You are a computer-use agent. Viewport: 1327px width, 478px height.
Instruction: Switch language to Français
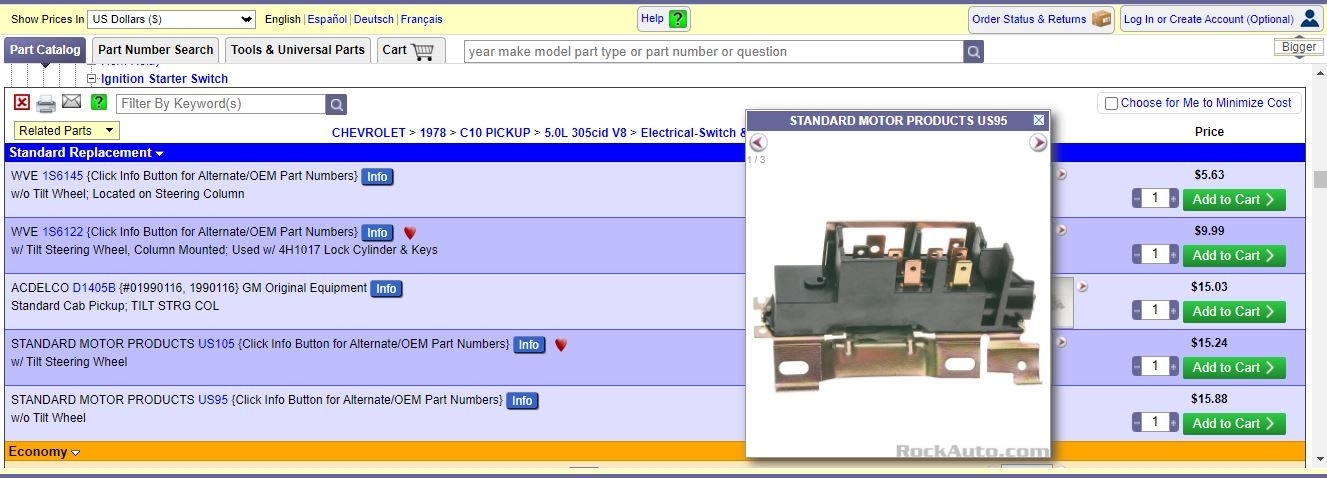(422, 19)
